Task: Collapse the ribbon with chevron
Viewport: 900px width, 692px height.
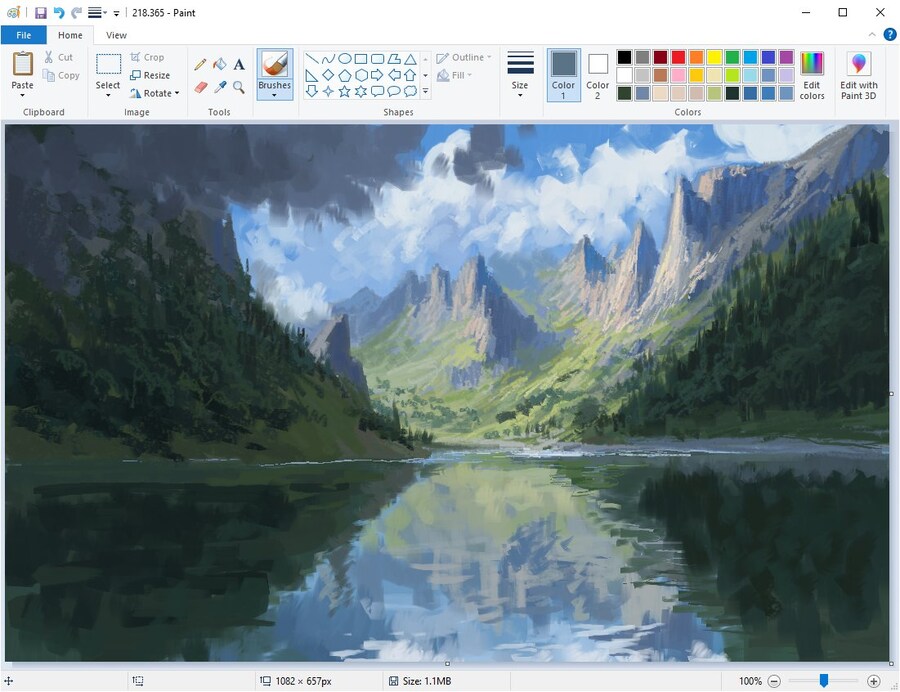Action: [x=872, y=34]
